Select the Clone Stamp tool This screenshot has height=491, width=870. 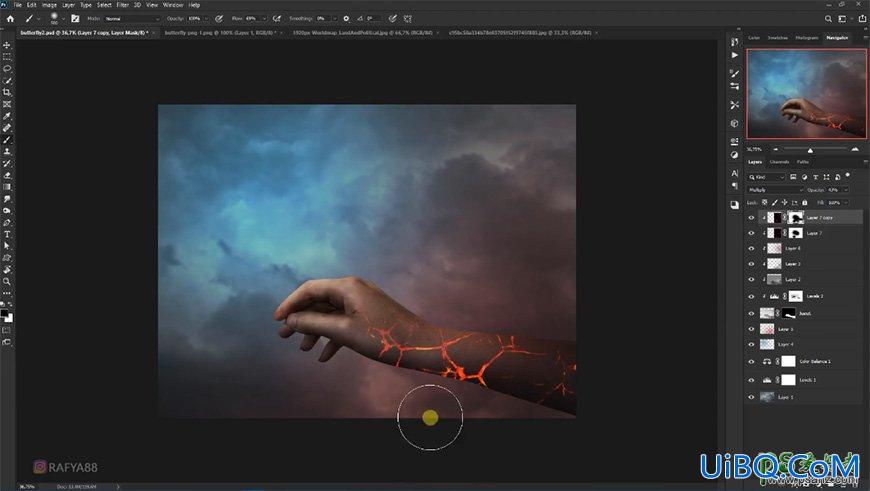[x=7, y=151]
